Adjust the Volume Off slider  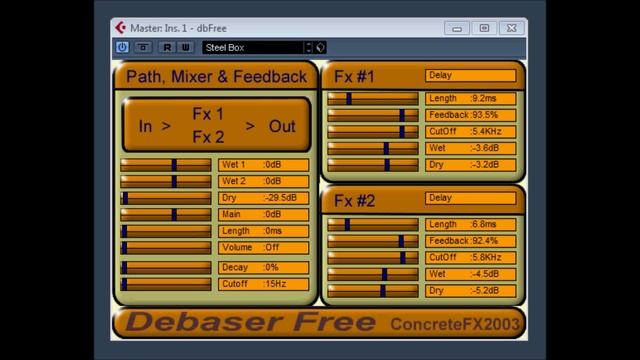pos(166,247)
